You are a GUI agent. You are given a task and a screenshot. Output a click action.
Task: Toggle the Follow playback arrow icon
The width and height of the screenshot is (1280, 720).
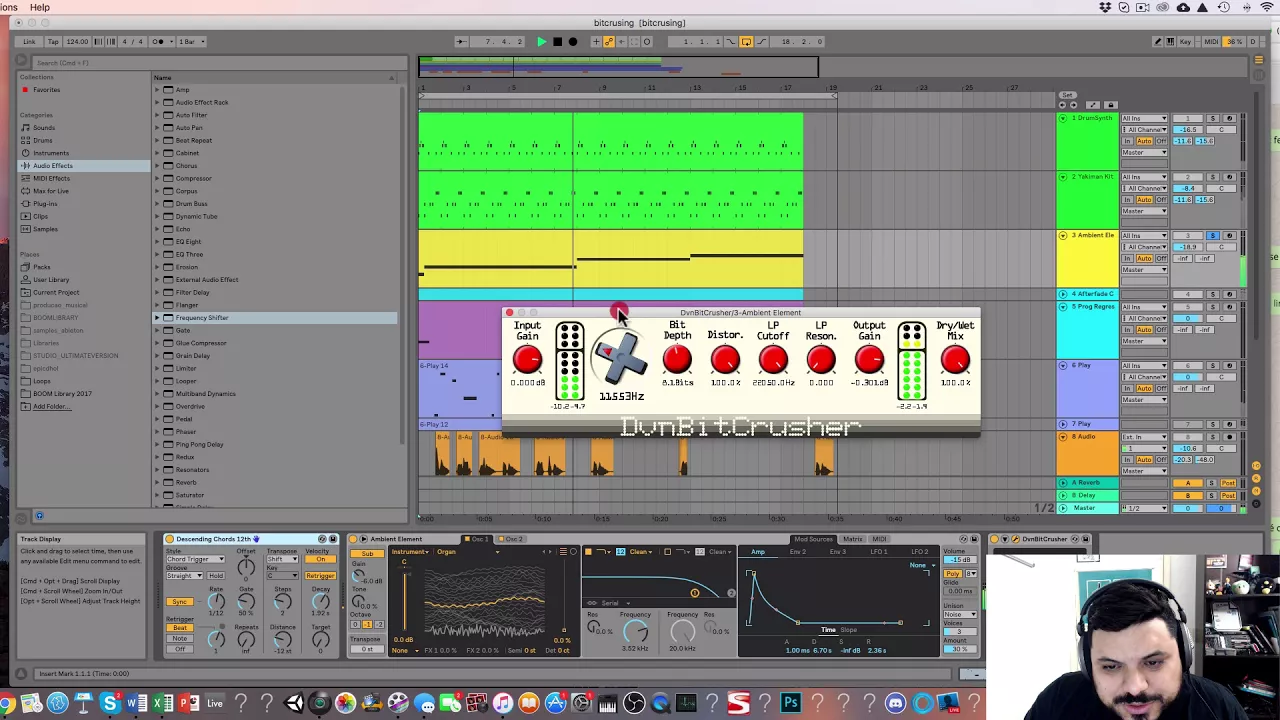461,42
